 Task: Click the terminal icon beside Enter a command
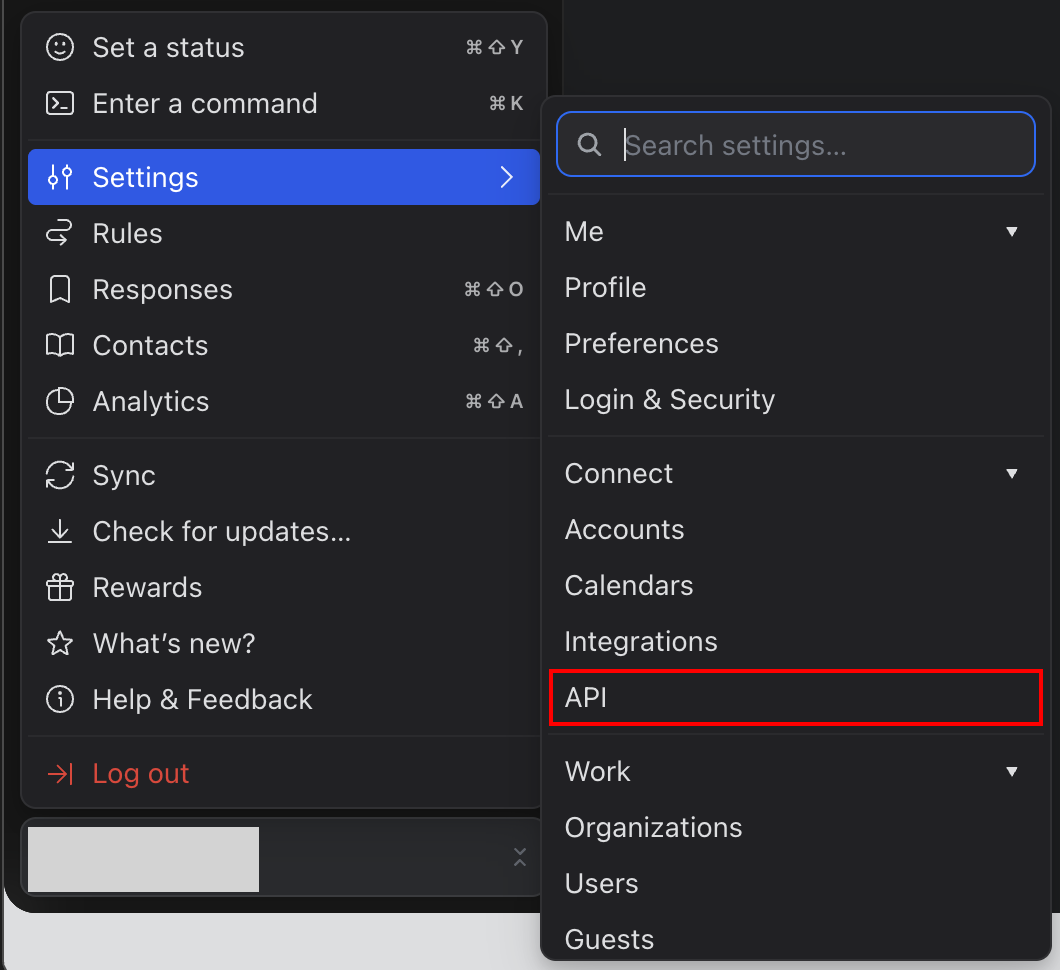coord(59,103)
